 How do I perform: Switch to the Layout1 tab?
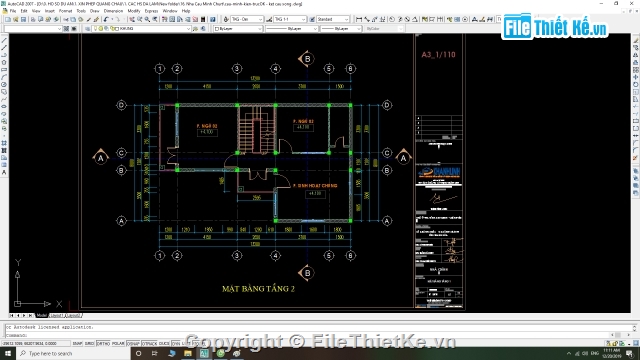[x=57, y=316]
